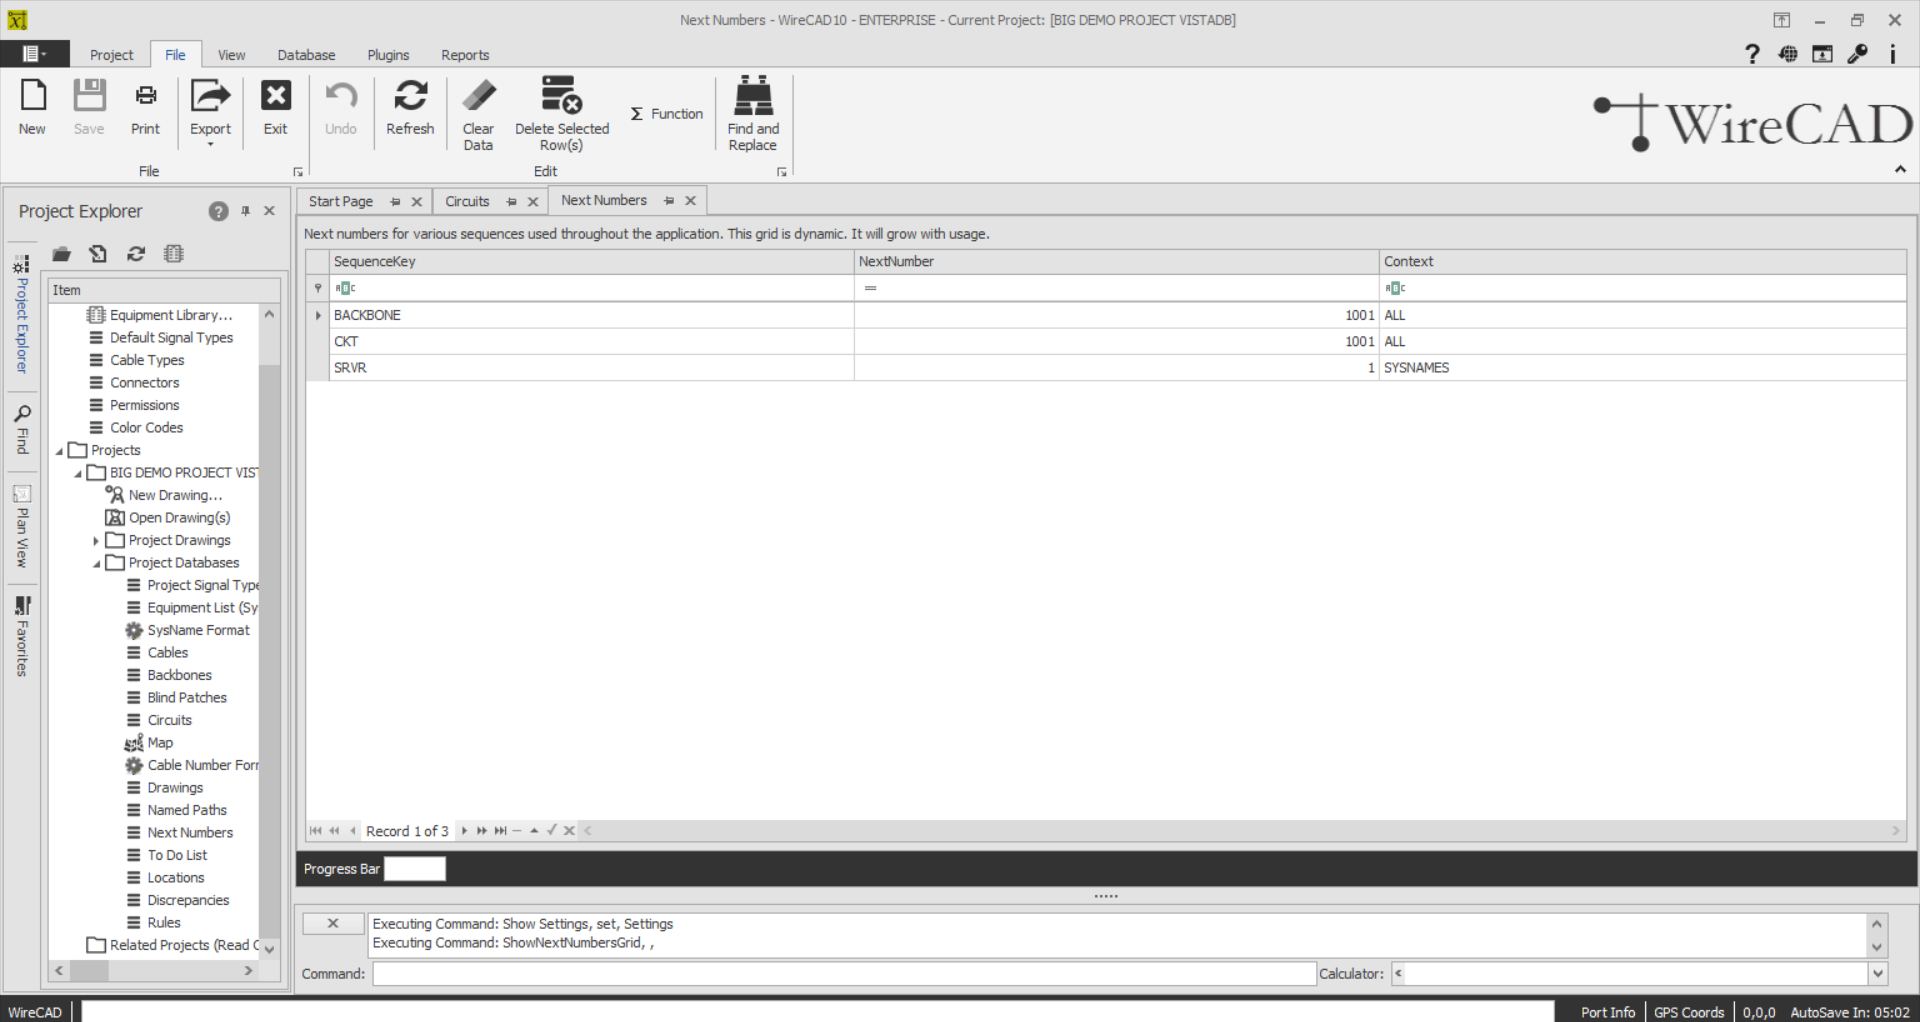1920x1022 pixels.
Task: Open the Database ribbon tab
Action: tap(306, 55)
